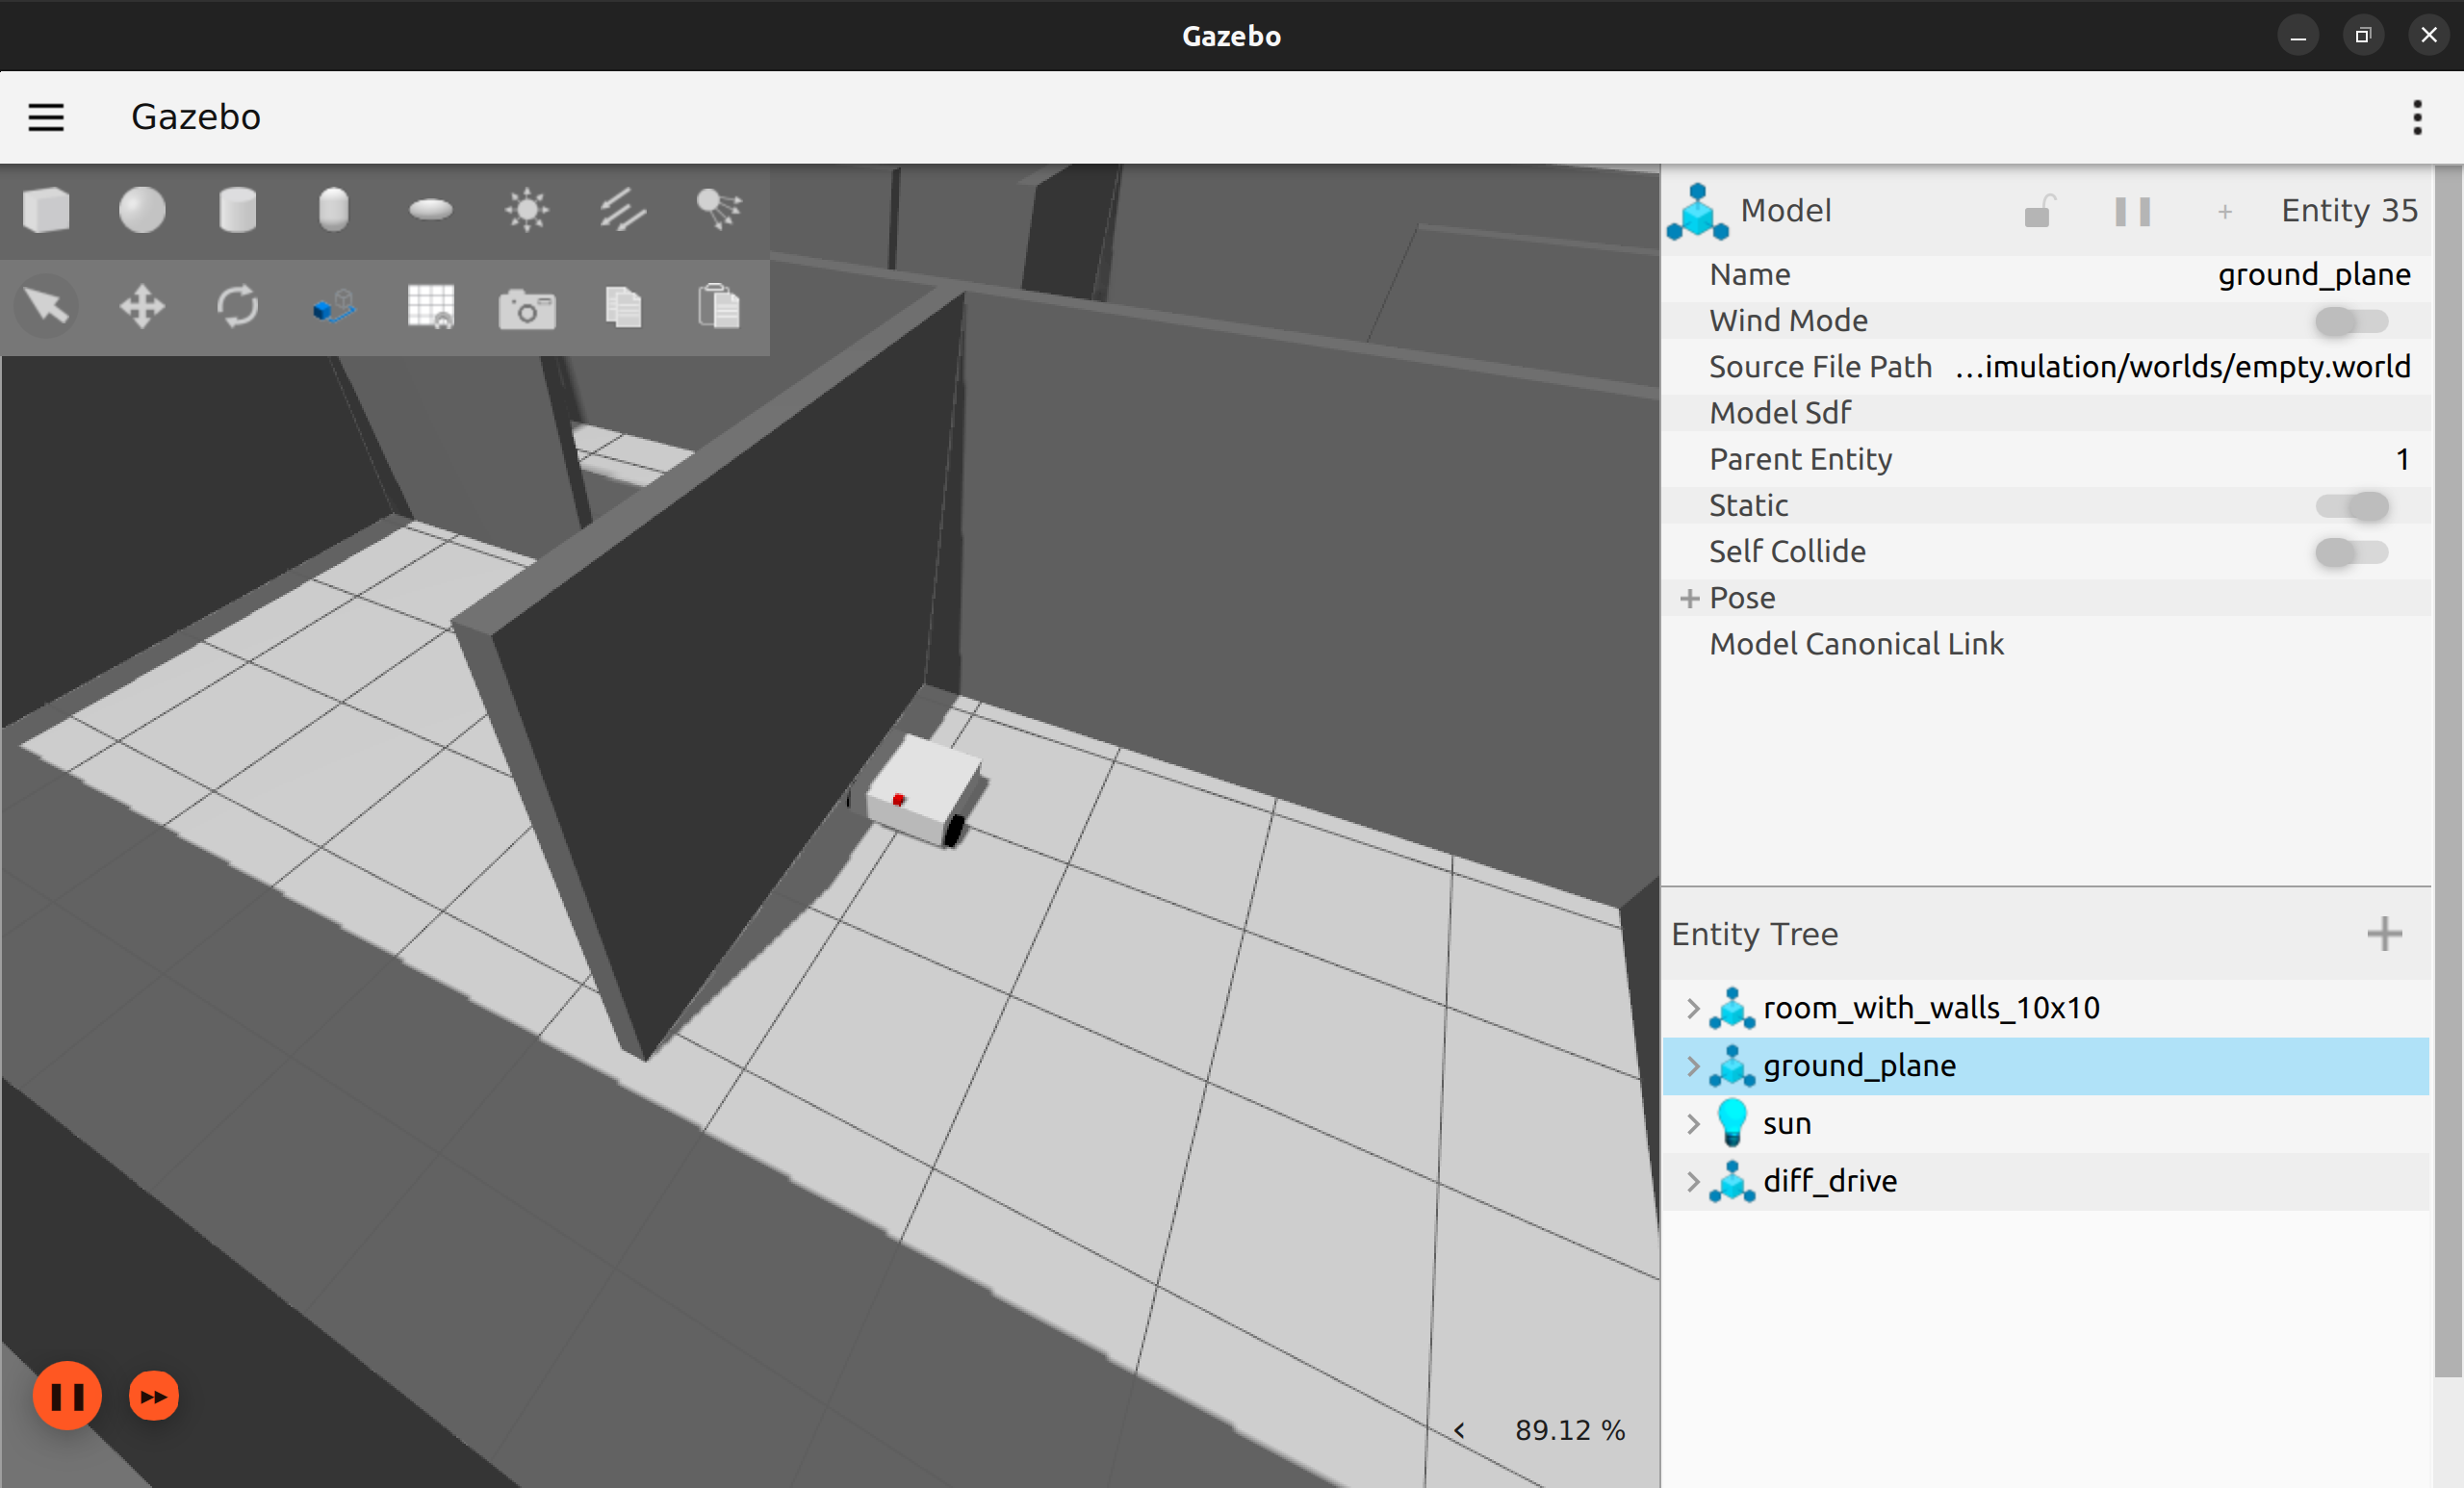Pause the component inspector updates

click(2132, 211)
